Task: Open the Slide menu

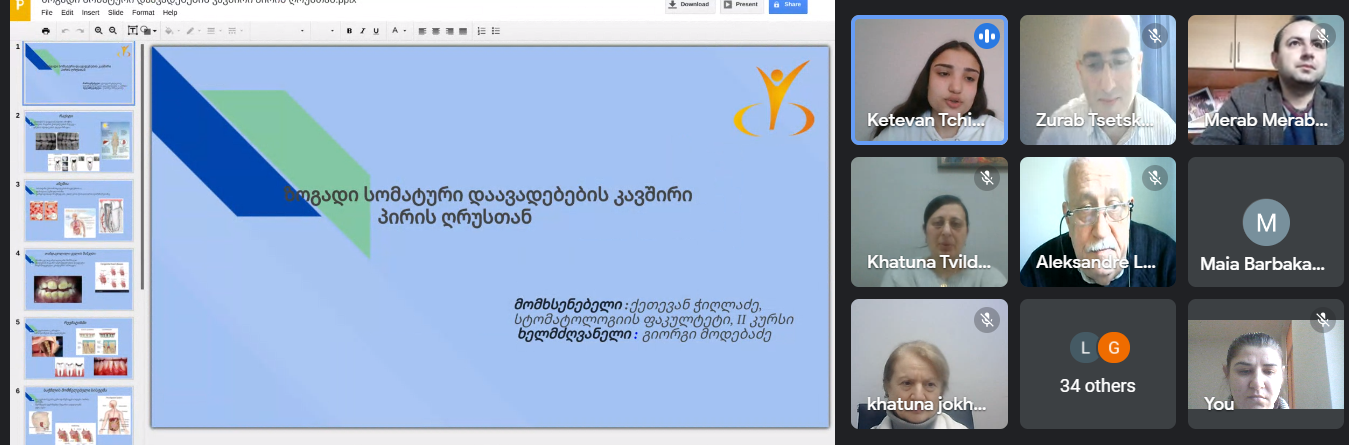Action: pyautogui.click(x=114, y=13)
